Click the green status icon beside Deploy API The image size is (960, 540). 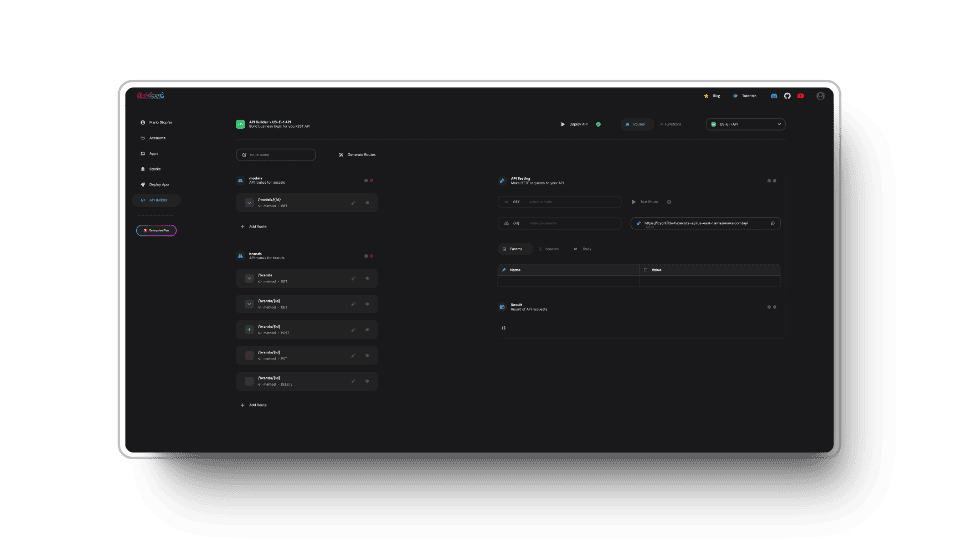click(x=598, y=124)
